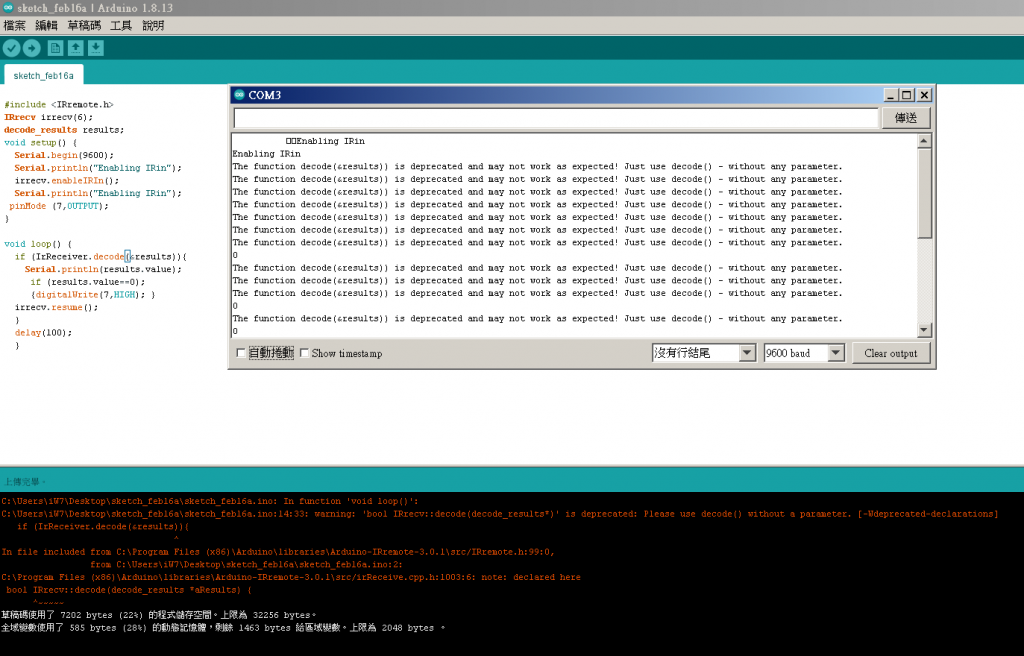Select the sketch_feb16a tab
The image size is (1024, 656).
click(44, 75)
